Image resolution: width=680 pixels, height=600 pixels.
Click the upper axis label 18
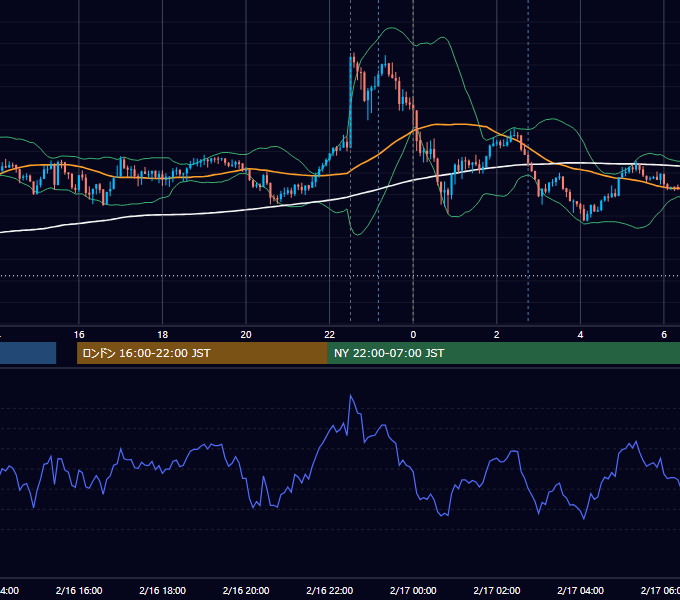(163, 335)
